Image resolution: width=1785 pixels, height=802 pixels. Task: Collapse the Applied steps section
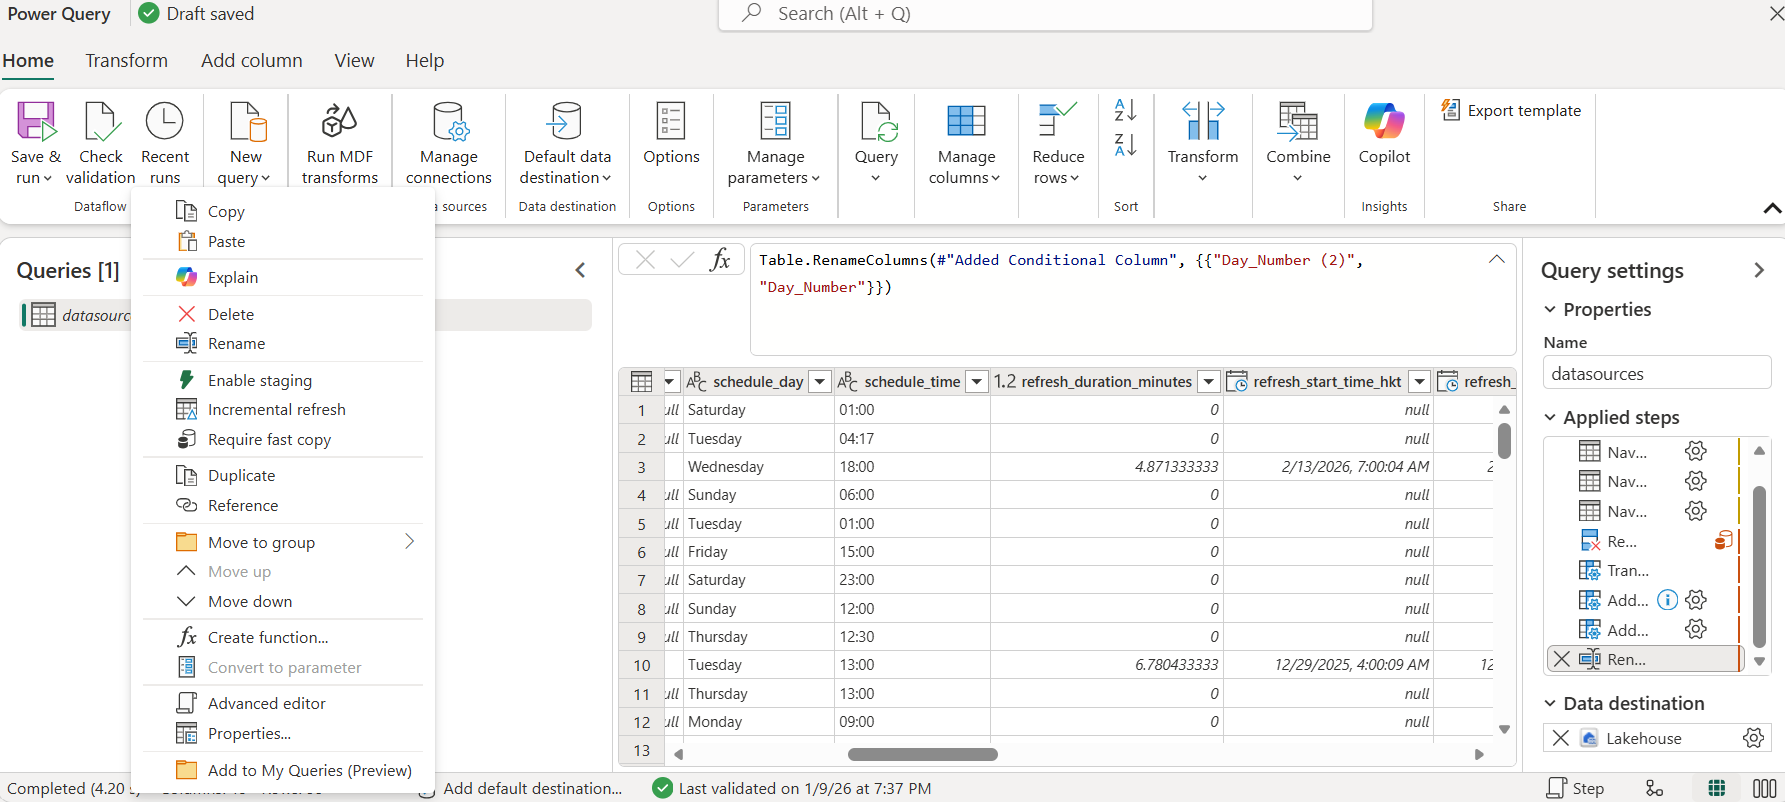point(1550,417)
